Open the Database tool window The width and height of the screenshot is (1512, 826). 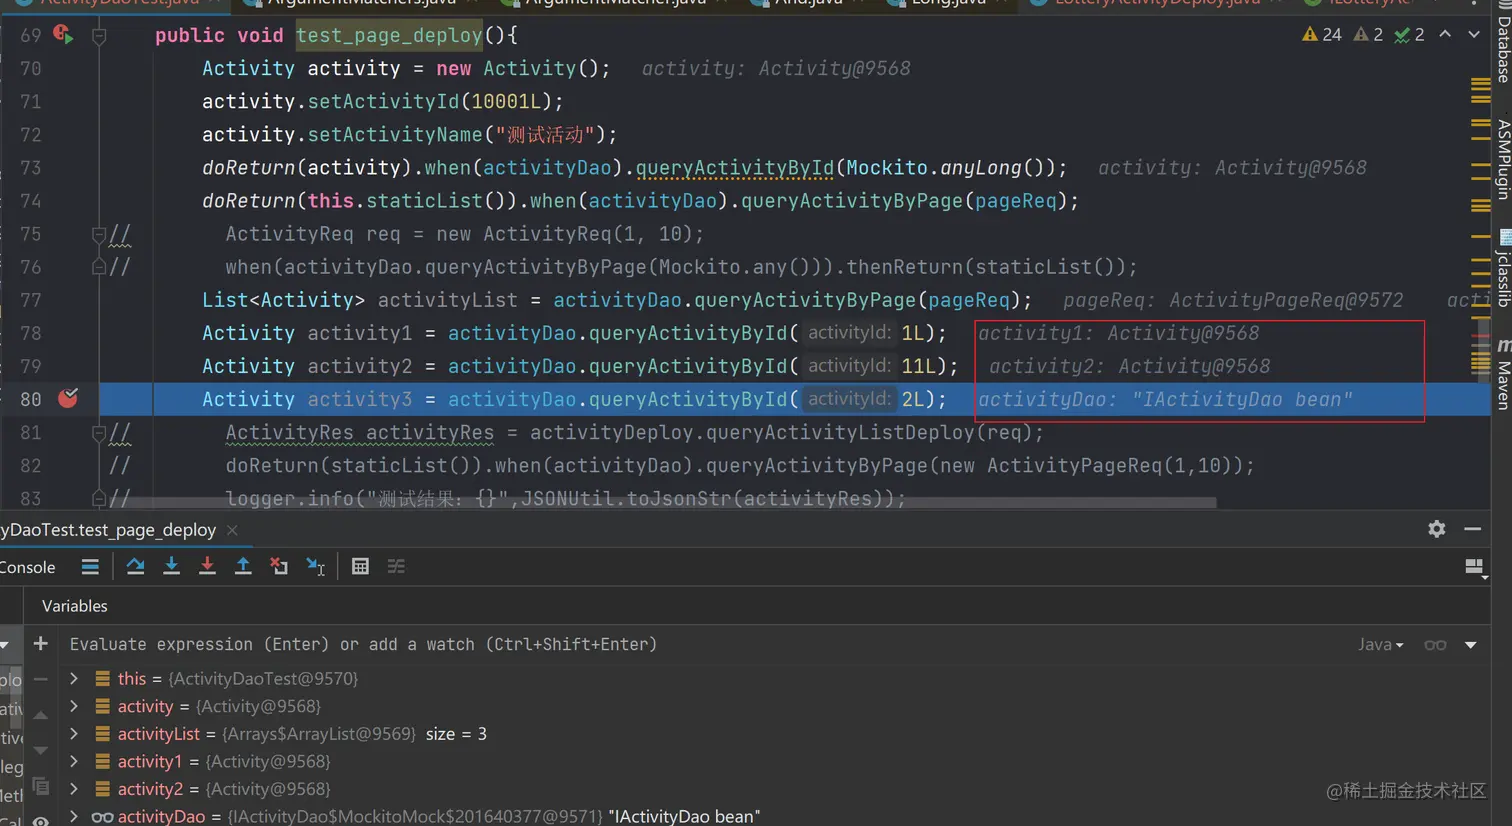[1503, 42]
